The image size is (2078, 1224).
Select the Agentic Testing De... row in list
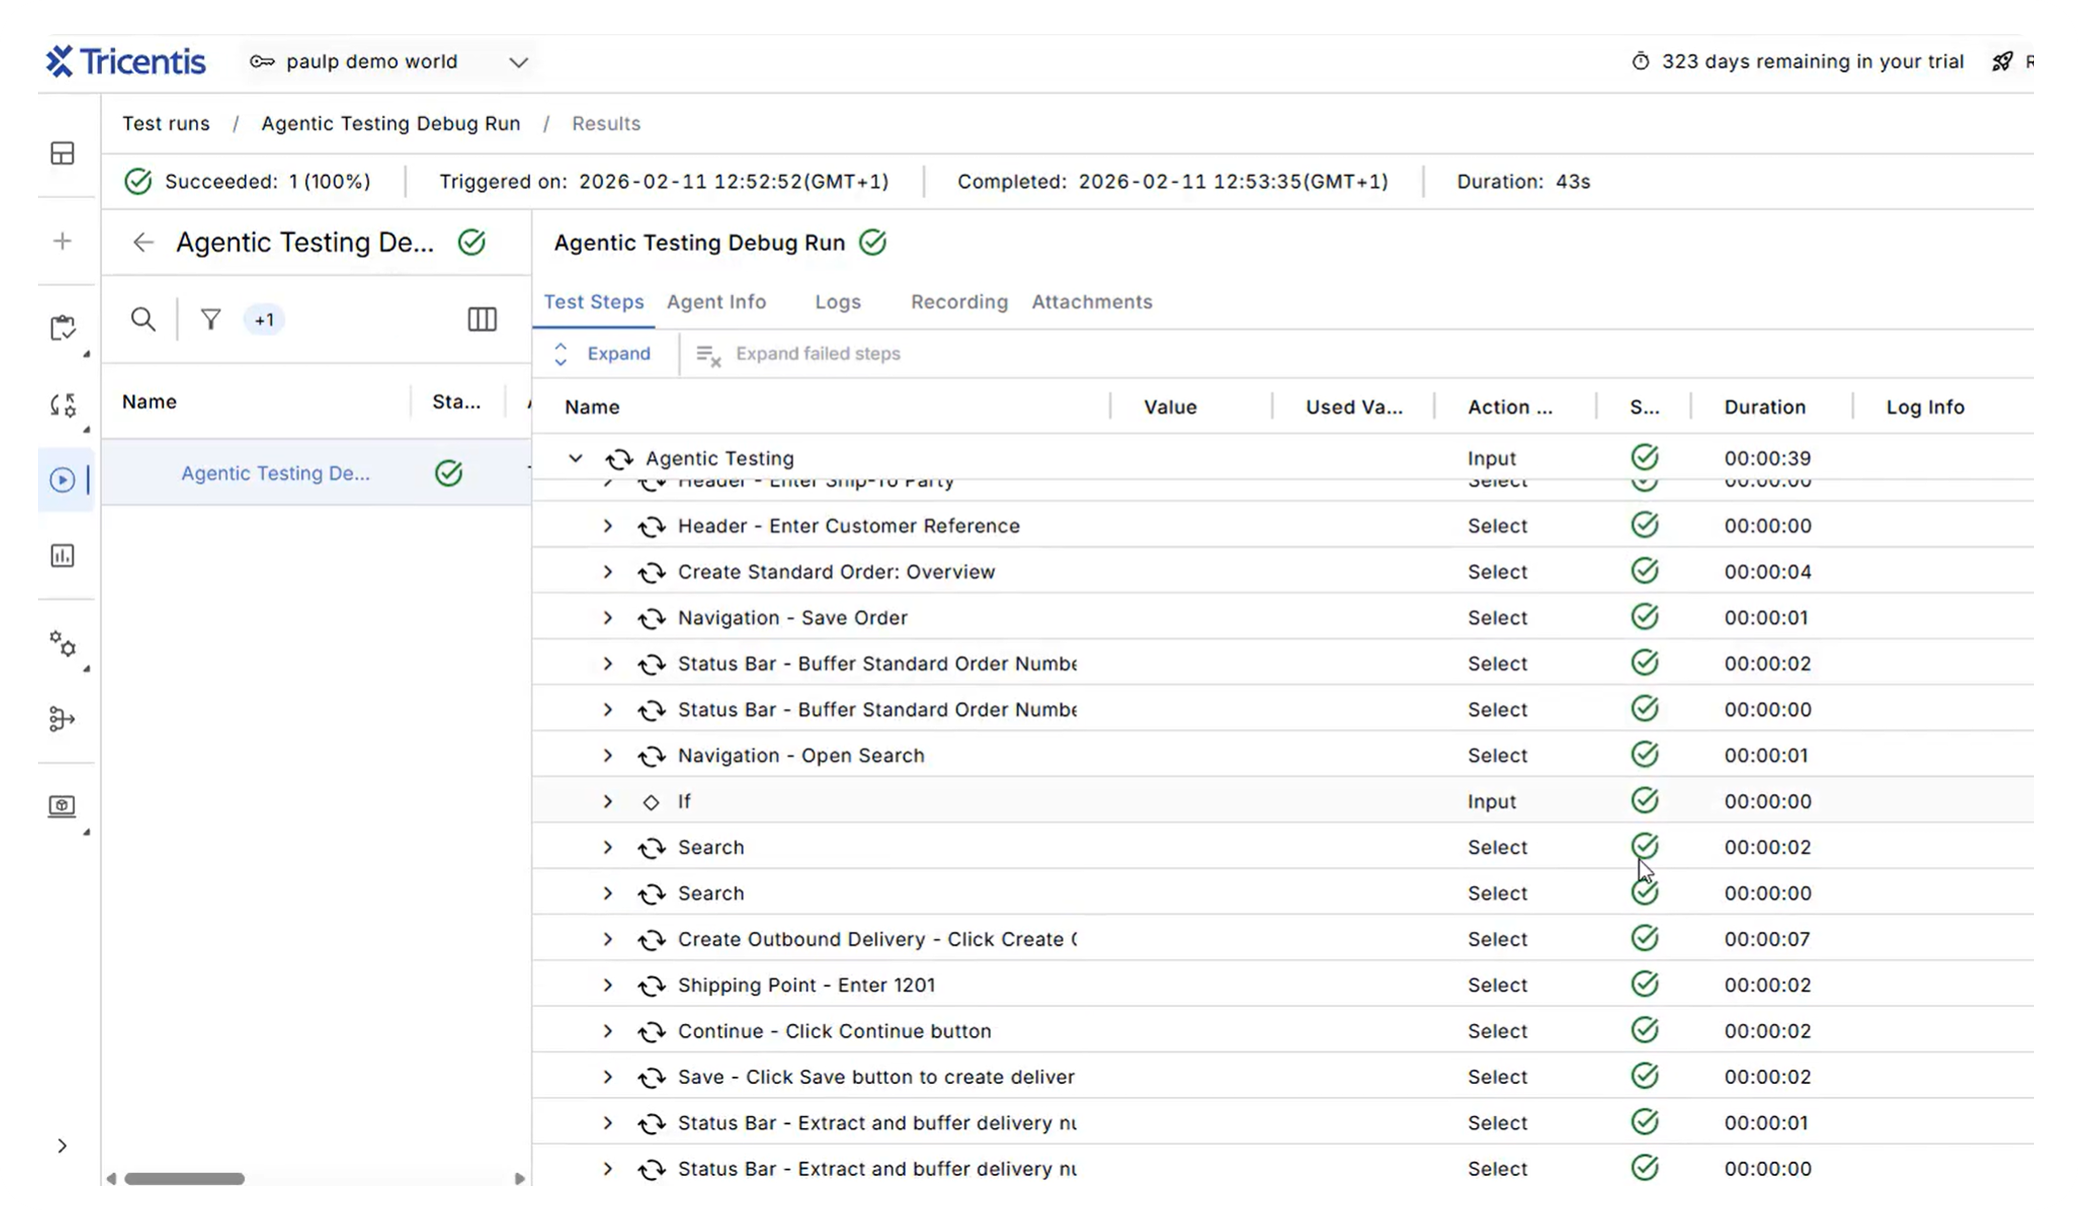pos(316,473)
